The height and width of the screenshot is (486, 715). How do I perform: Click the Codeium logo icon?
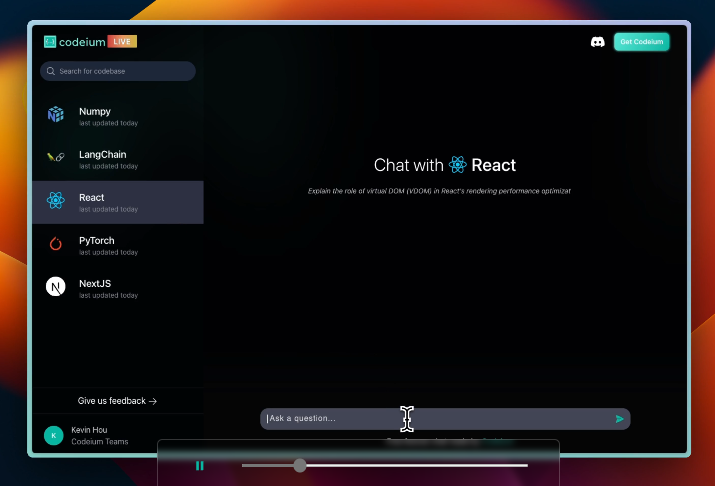point(50,42)
